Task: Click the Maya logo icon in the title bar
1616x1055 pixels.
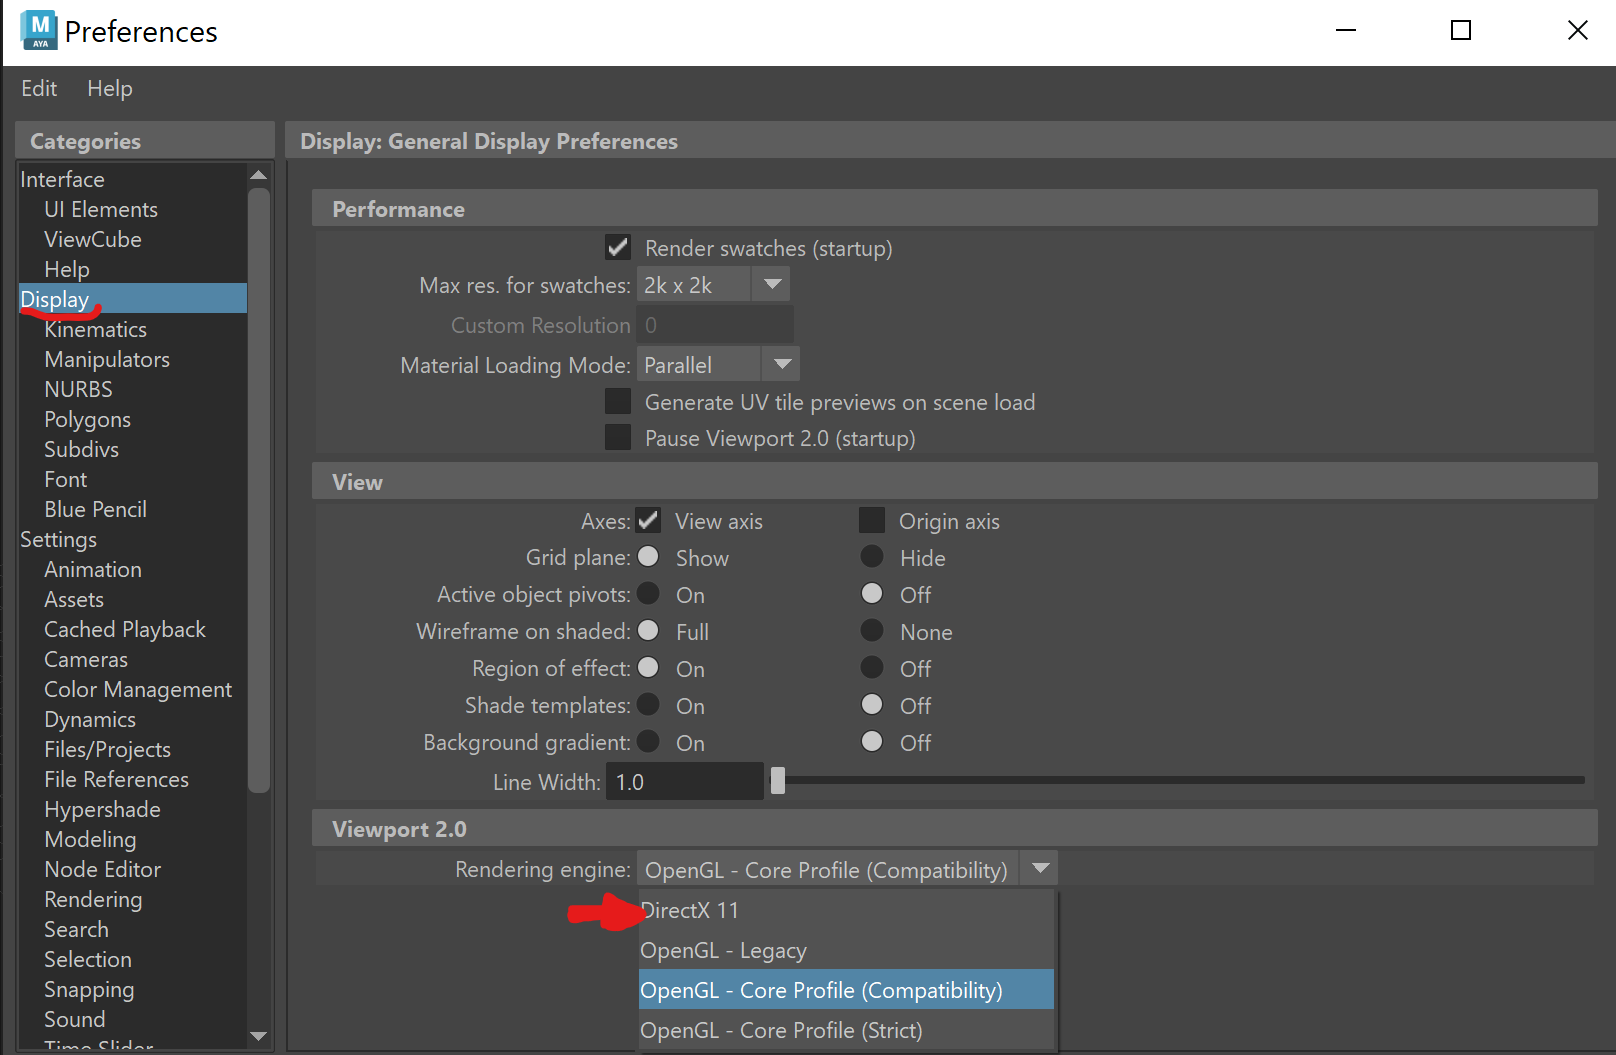Action: [x=37, y=30]
